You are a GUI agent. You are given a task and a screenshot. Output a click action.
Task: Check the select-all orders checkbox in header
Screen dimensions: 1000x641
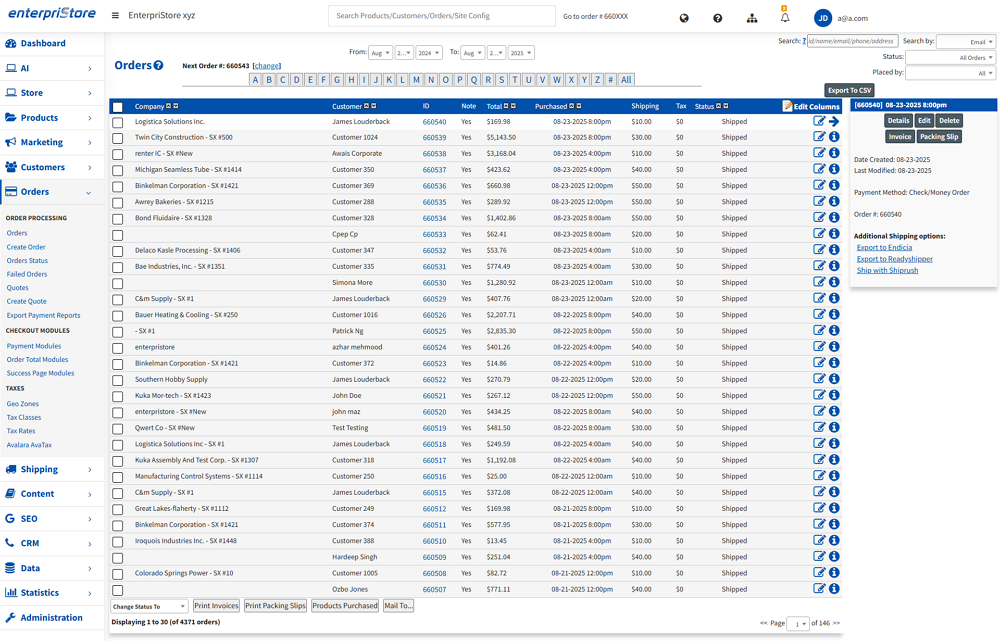(x=118, y=107)
